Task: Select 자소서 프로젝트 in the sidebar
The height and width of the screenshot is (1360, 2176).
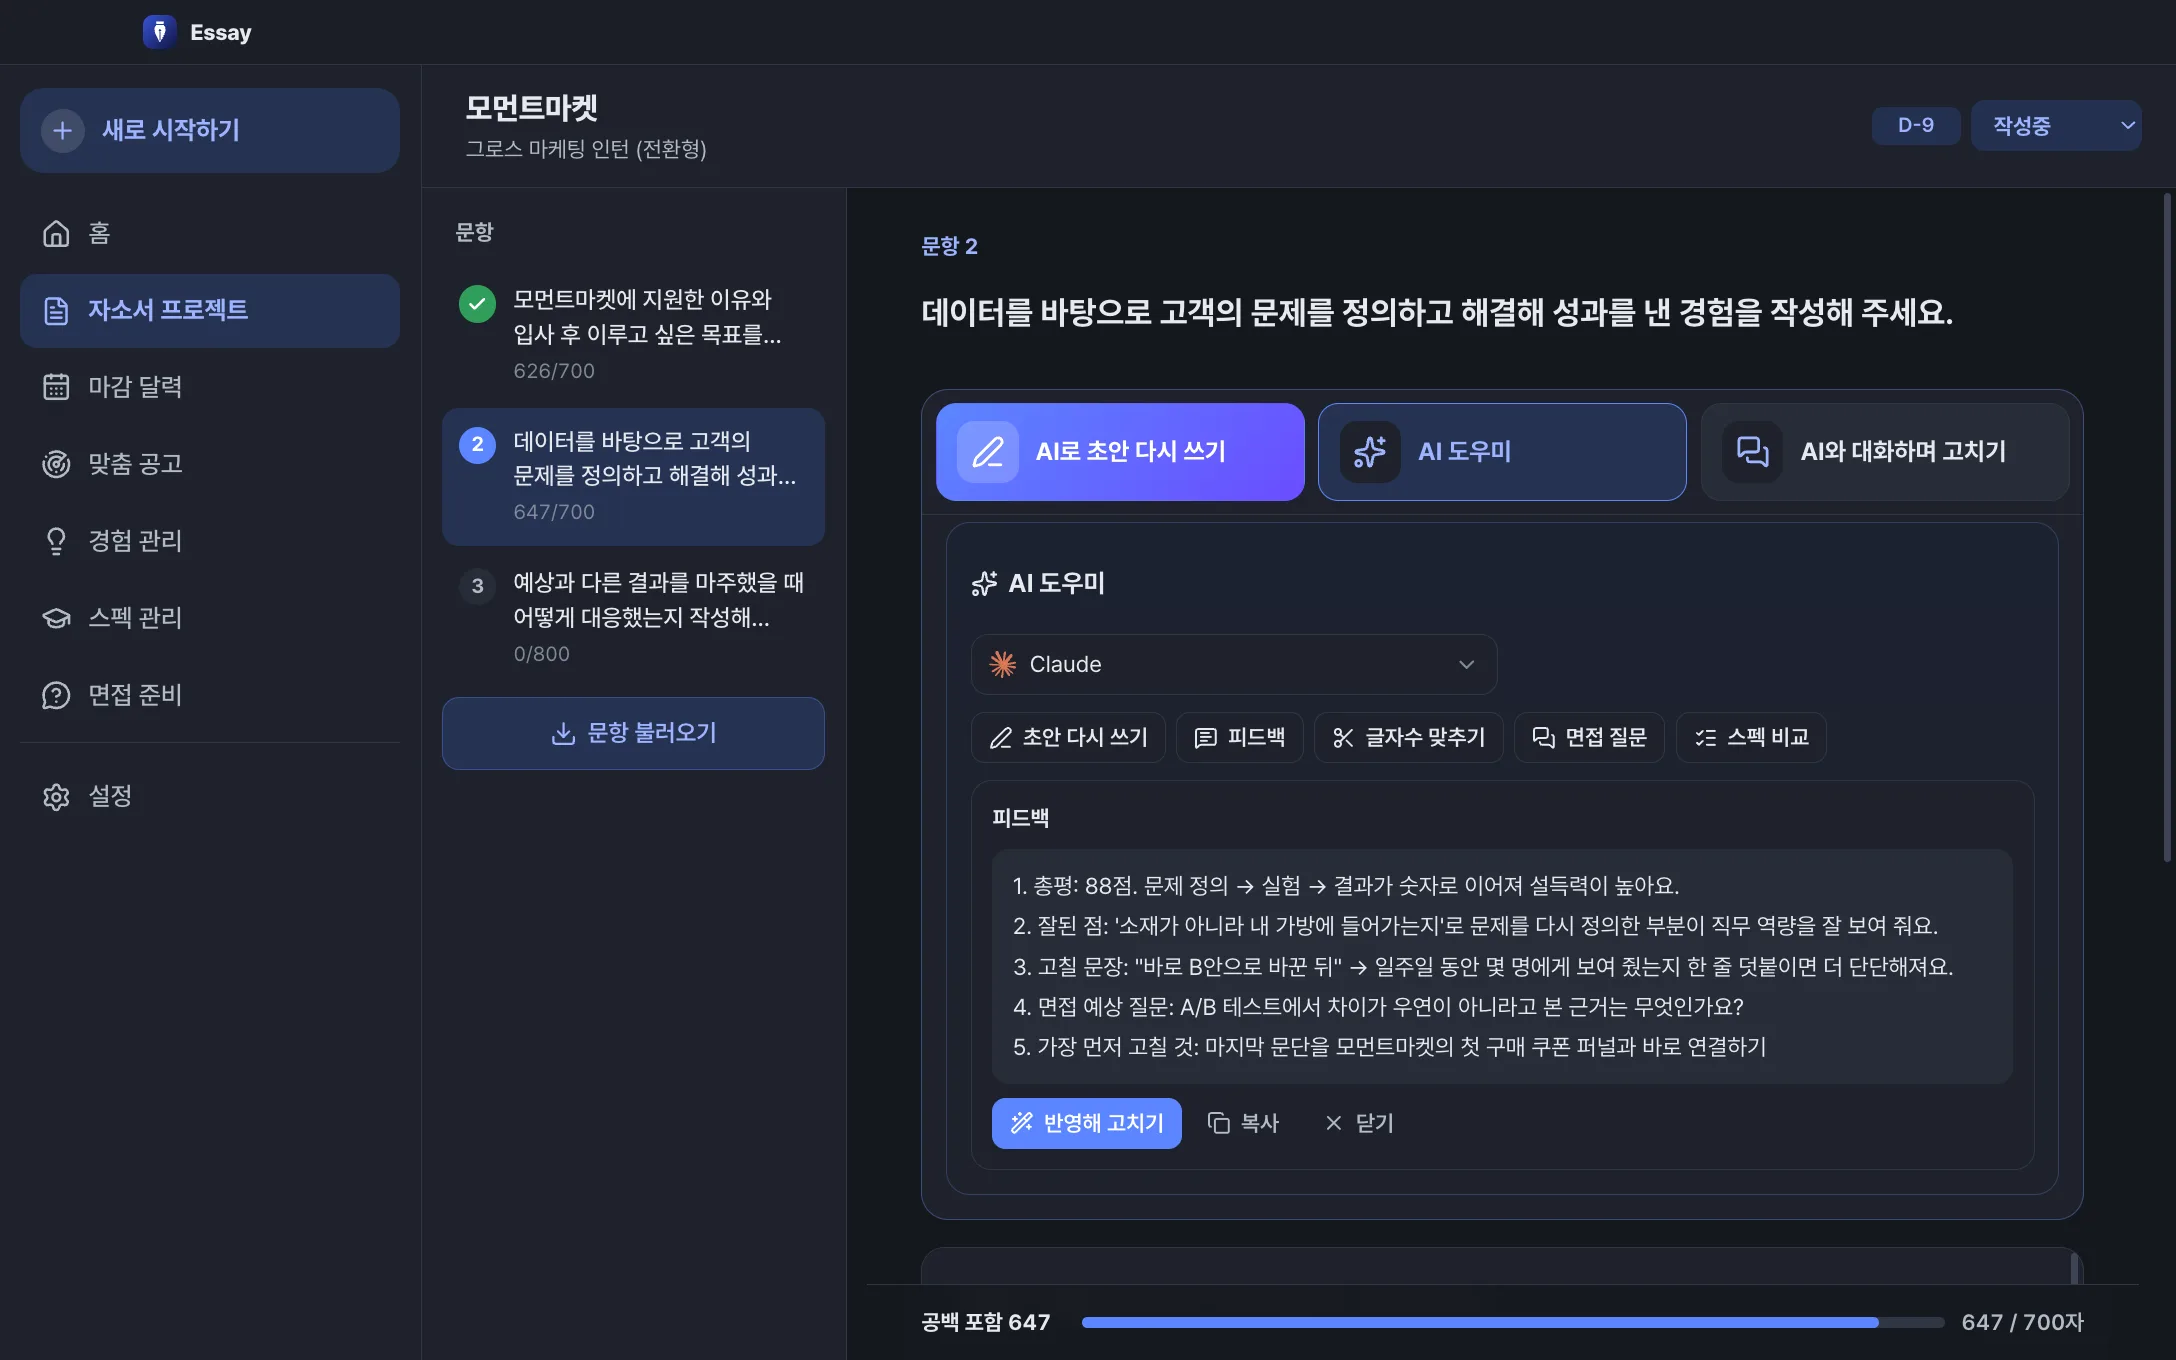Action: click(210, 310)
